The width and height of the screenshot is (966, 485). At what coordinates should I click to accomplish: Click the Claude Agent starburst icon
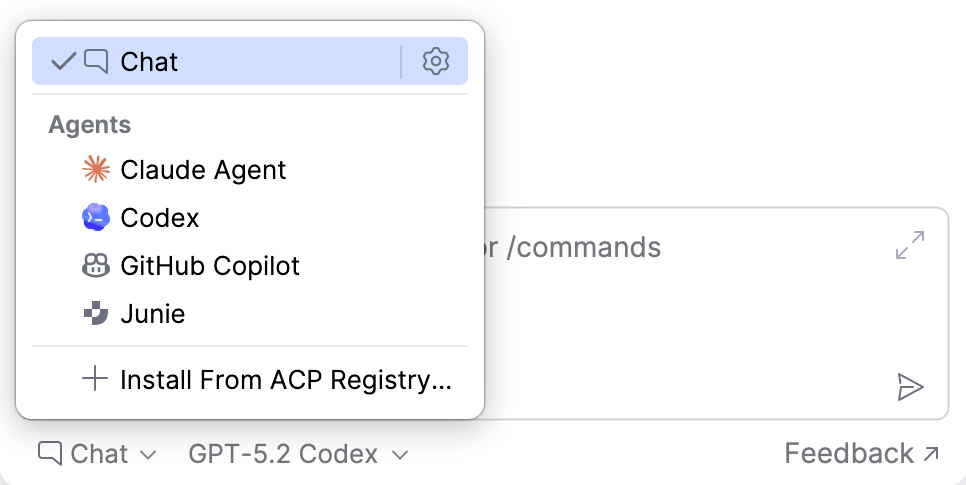click(x=96, y=169)
